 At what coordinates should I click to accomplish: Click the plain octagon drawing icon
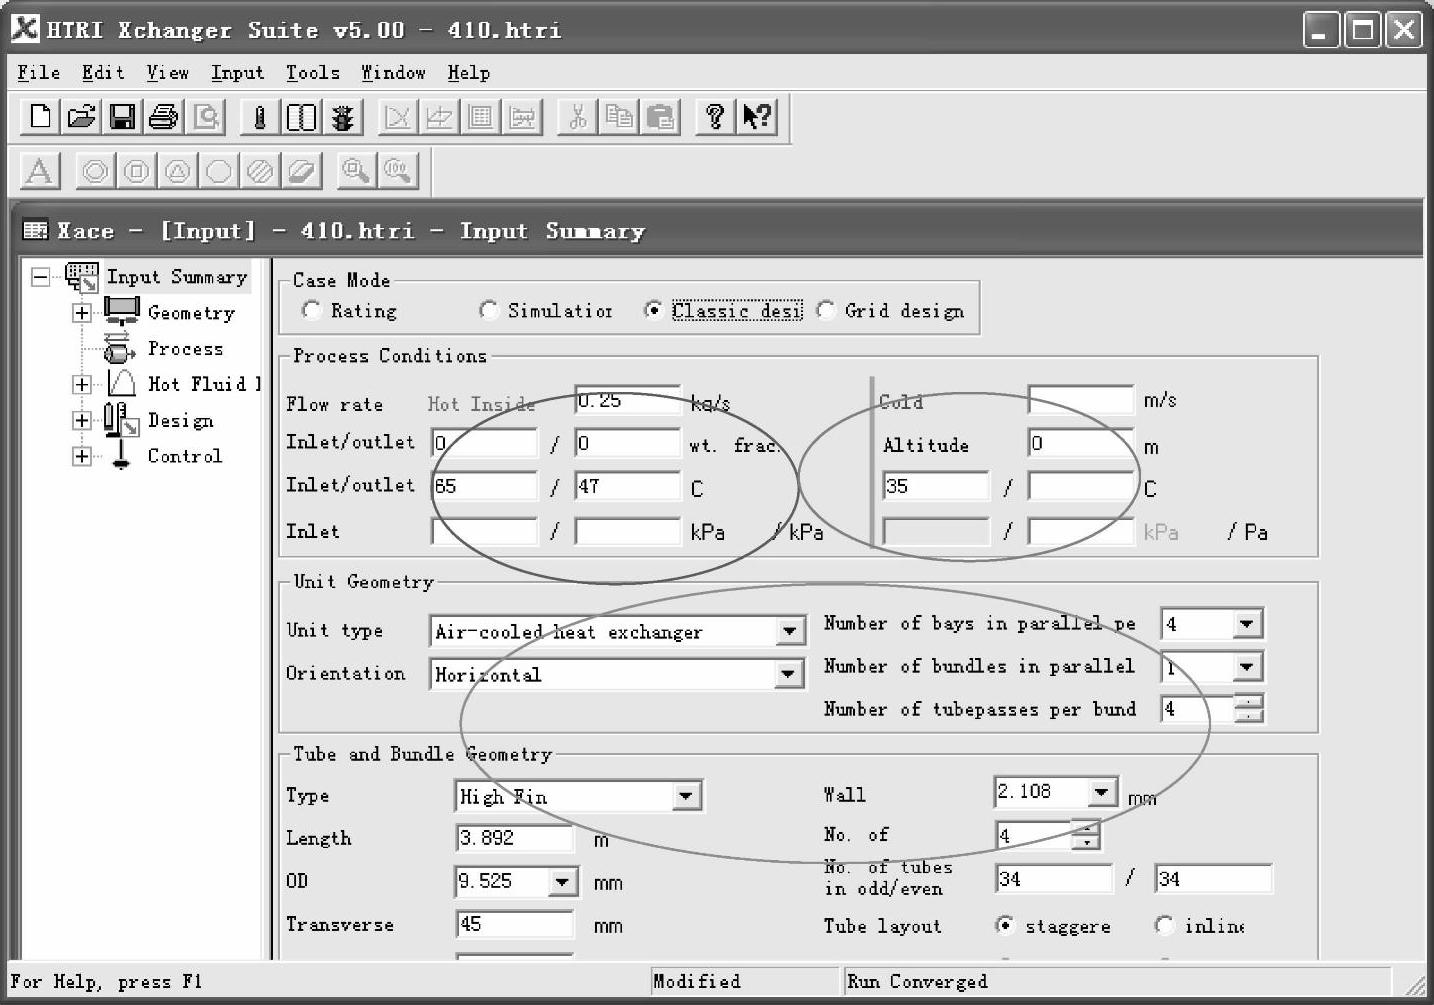pos(219,171)
